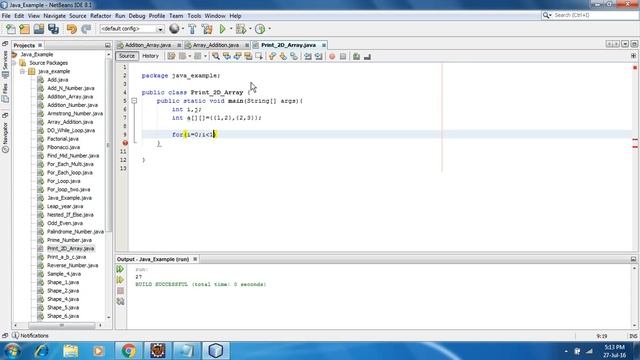Collapse the Source Packages tree node
The image size is (640, 360).
point(14,63)
